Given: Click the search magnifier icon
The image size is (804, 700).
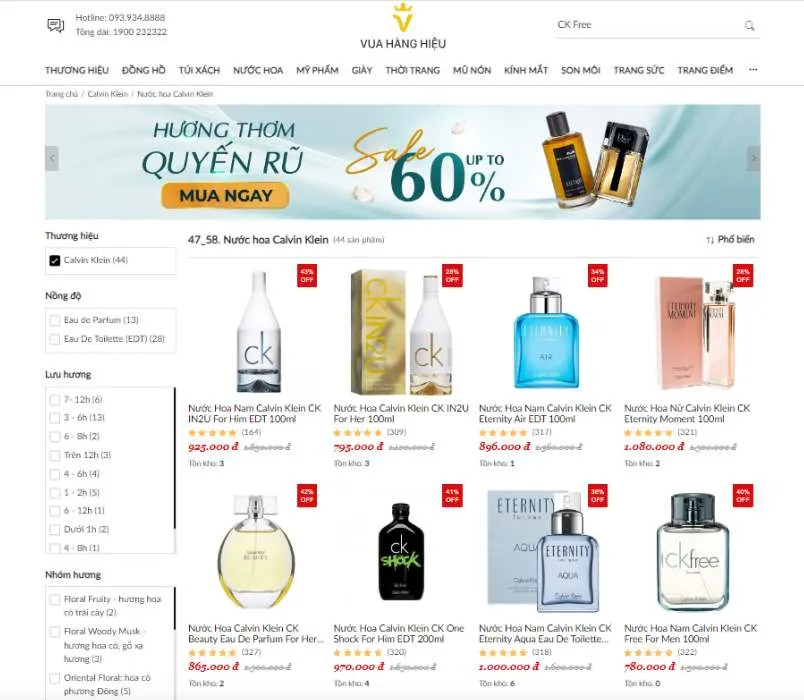Looking at the screenshot, I should (x=749, y=25).
